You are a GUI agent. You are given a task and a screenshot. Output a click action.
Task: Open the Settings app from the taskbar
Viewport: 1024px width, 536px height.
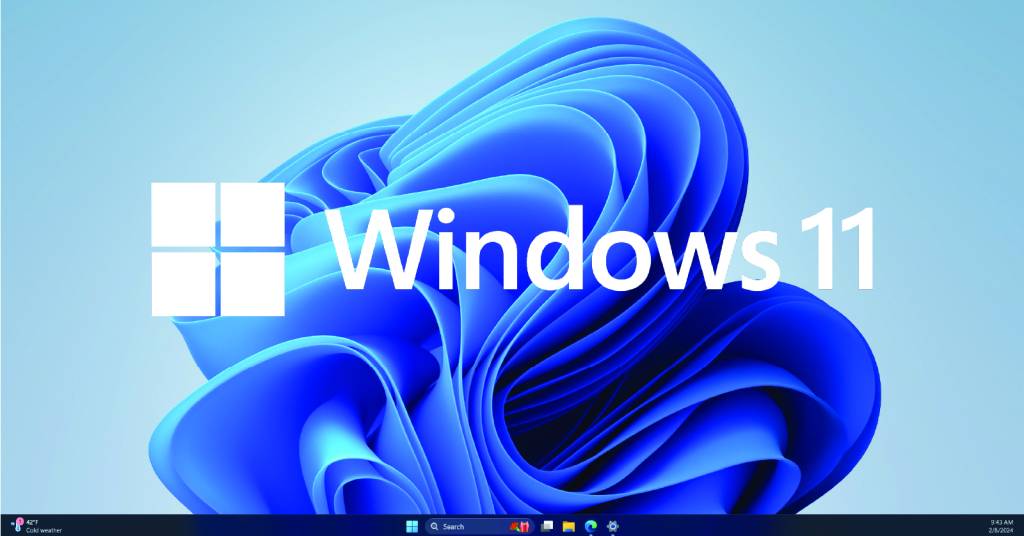[x=613, y=526]
